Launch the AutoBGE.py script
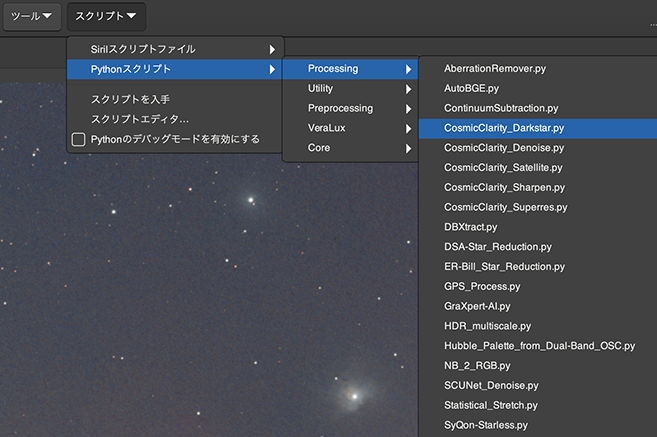 (473, 88)
